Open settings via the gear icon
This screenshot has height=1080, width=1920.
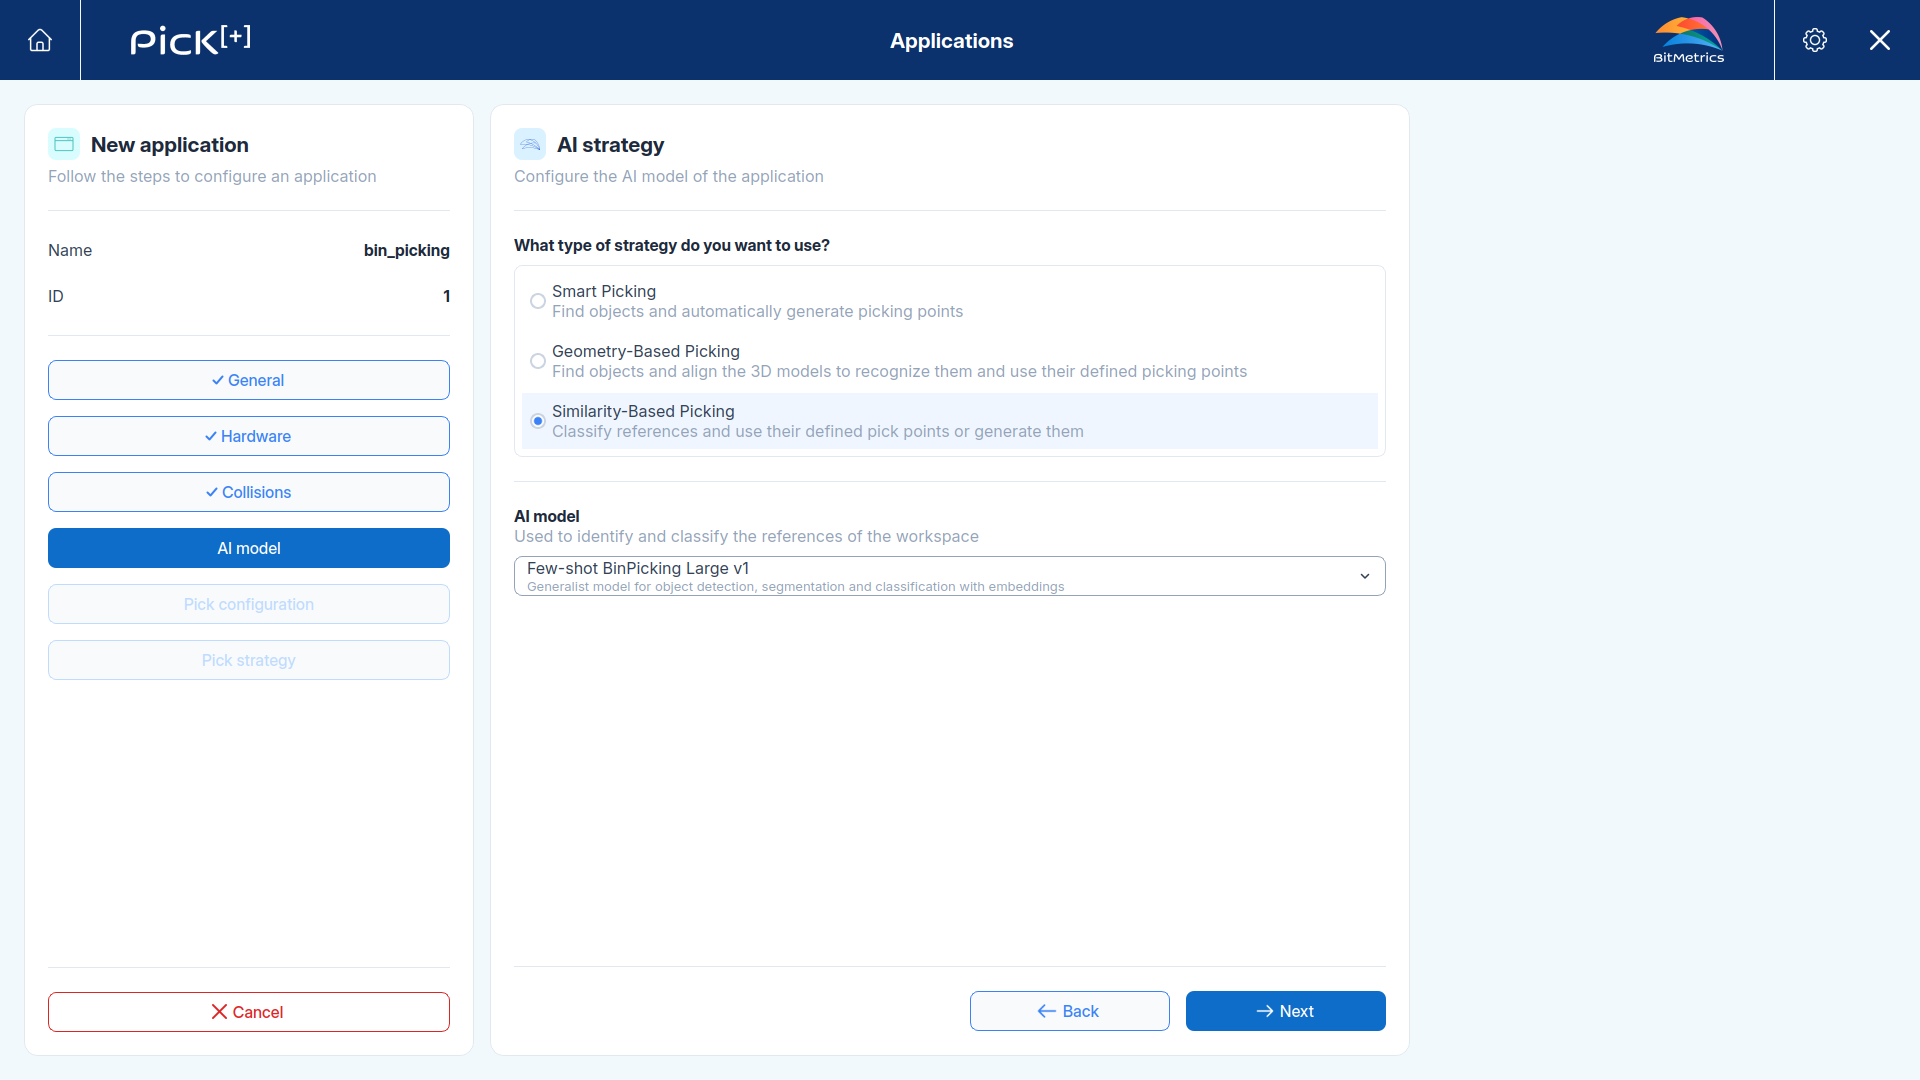click(x=1815, y=40)
